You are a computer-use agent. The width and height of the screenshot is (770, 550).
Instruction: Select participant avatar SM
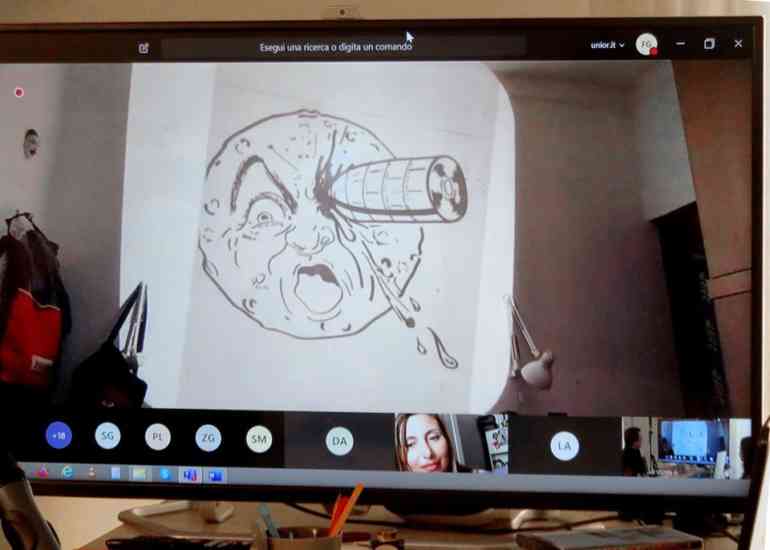click(259, 439)
